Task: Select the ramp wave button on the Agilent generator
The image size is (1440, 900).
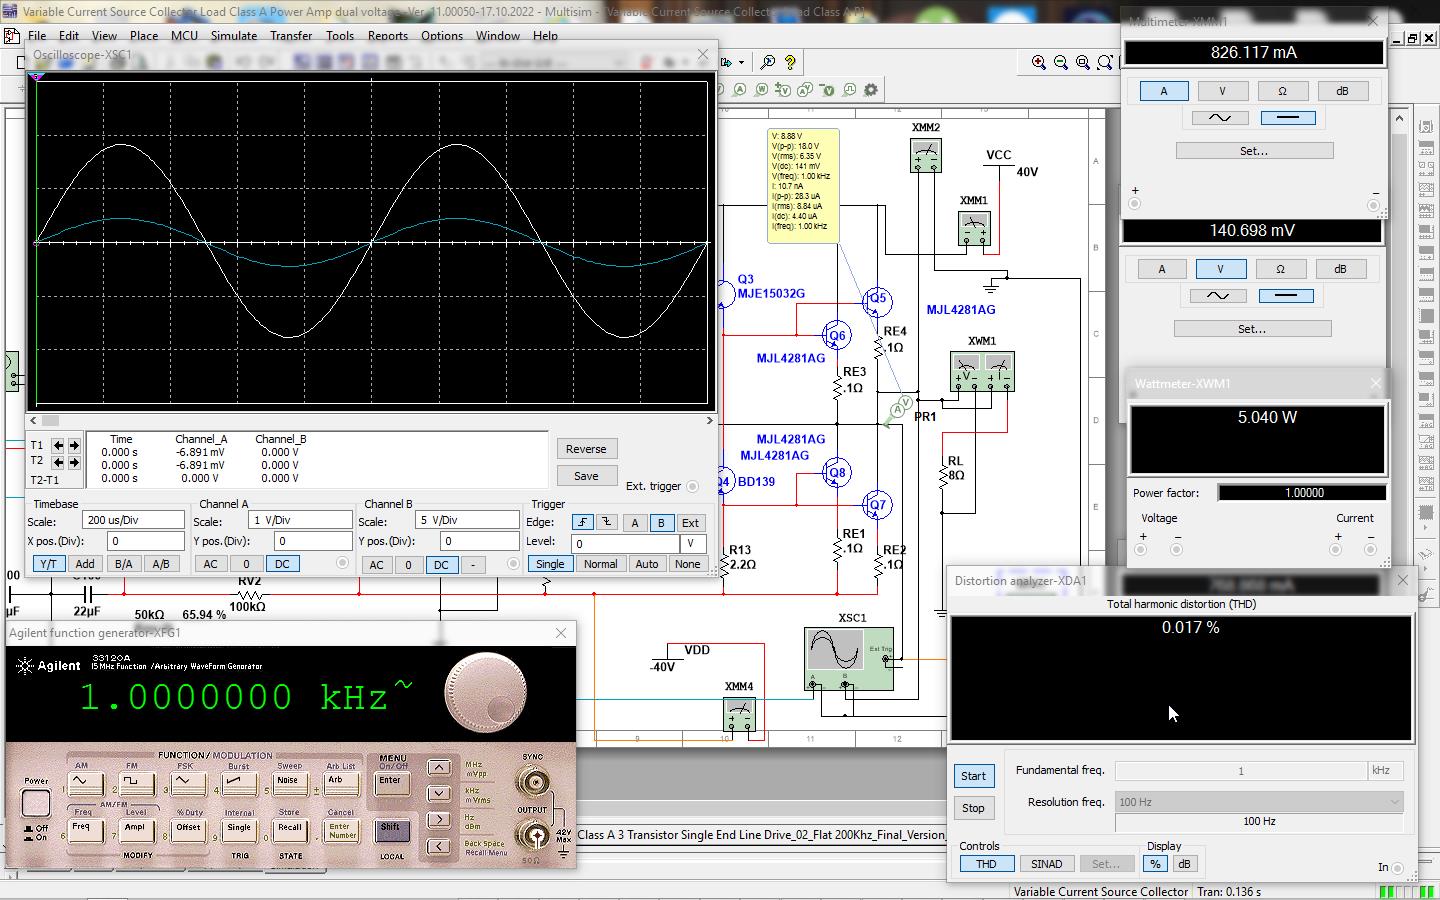Action: [240, 783]
